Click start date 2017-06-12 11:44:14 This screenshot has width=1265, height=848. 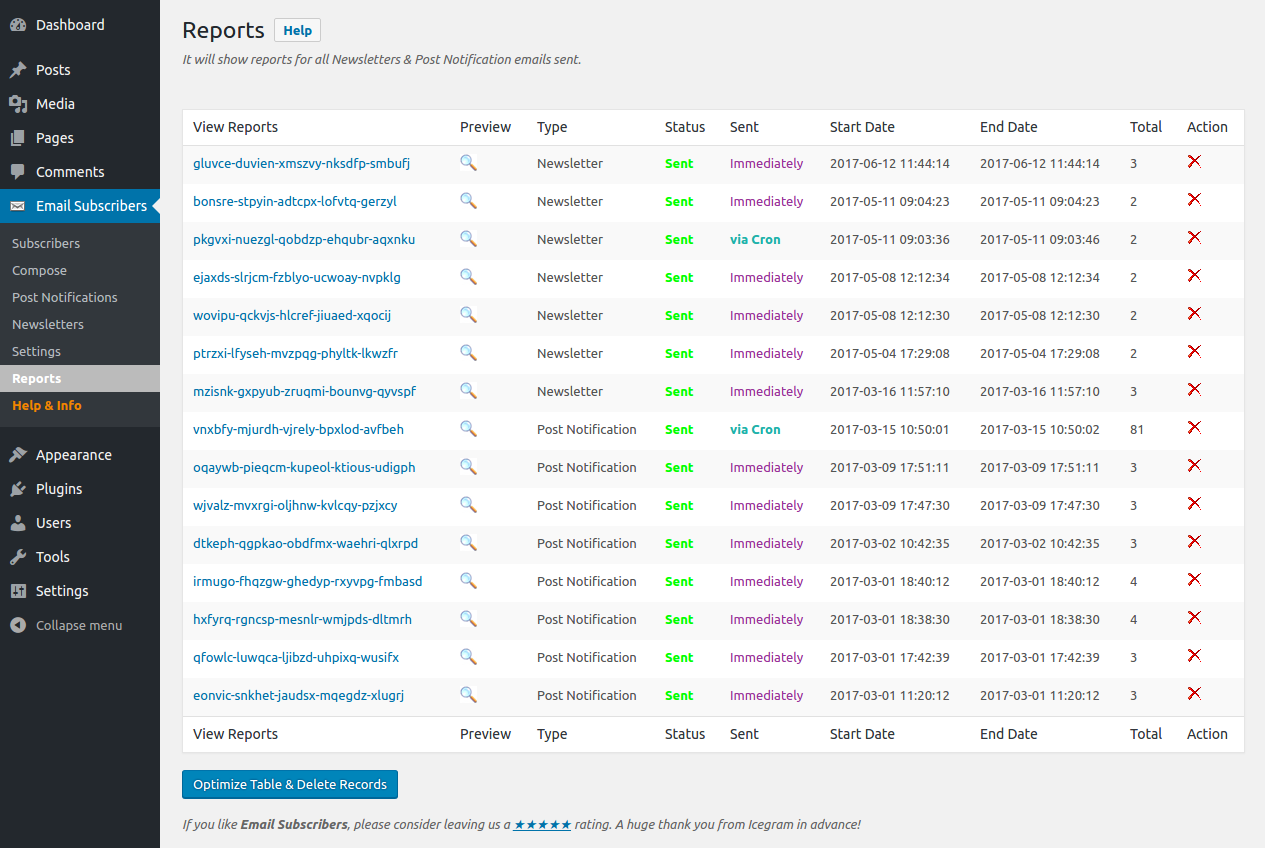890,163
